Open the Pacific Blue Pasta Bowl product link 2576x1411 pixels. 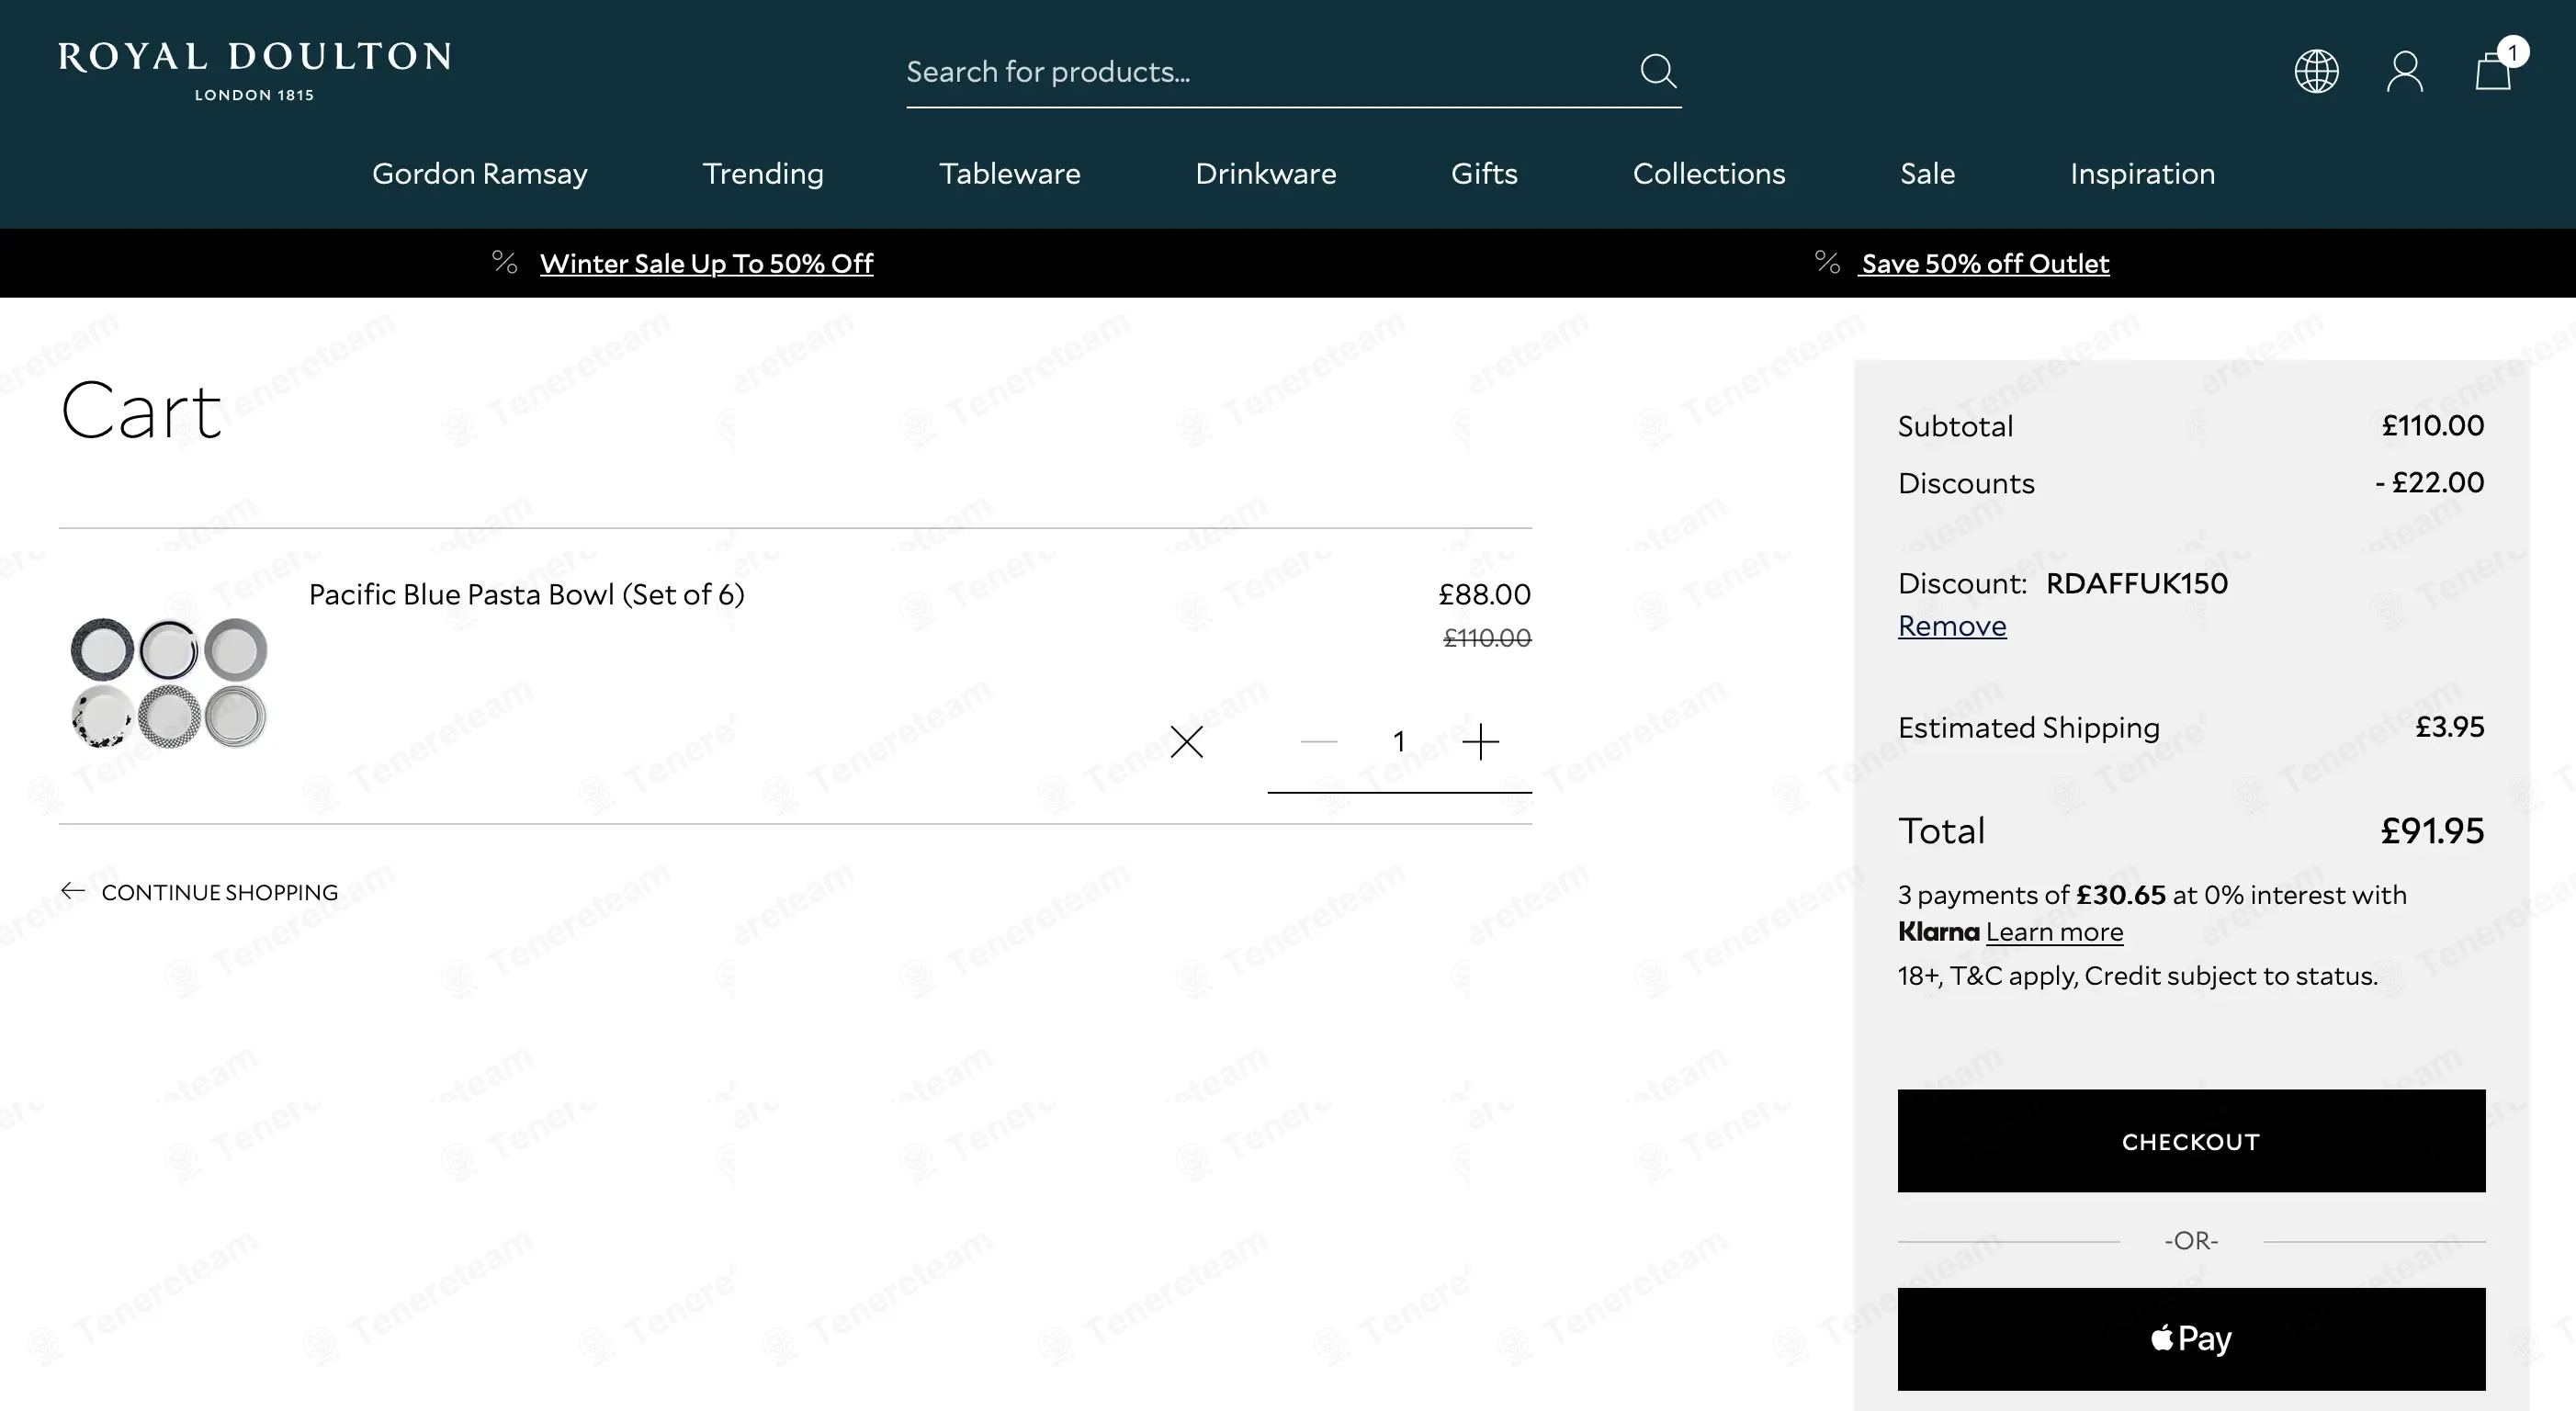coord(526,594)
